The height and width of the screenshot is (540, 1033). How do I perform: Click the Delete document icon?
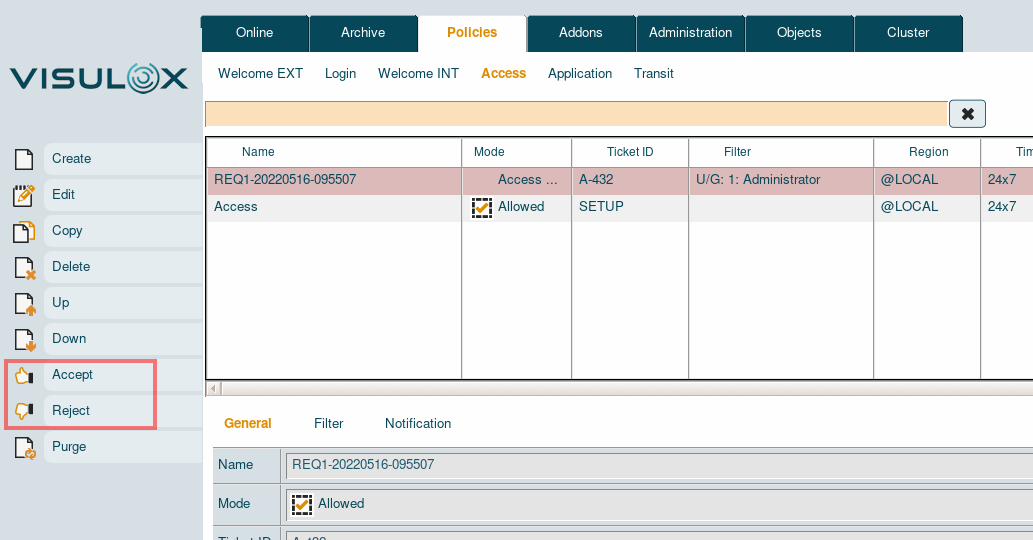(x=24, y=267)
